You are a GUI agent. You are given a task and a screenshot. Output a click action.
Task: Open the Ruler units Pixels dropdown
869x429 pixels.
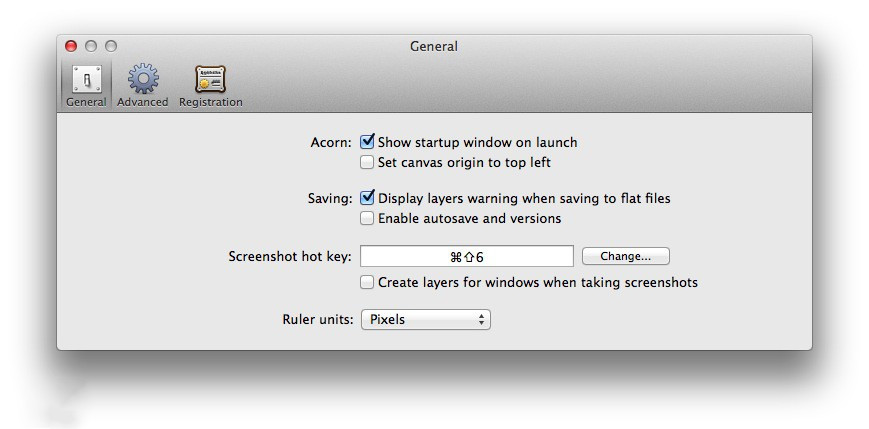(426, 320)
